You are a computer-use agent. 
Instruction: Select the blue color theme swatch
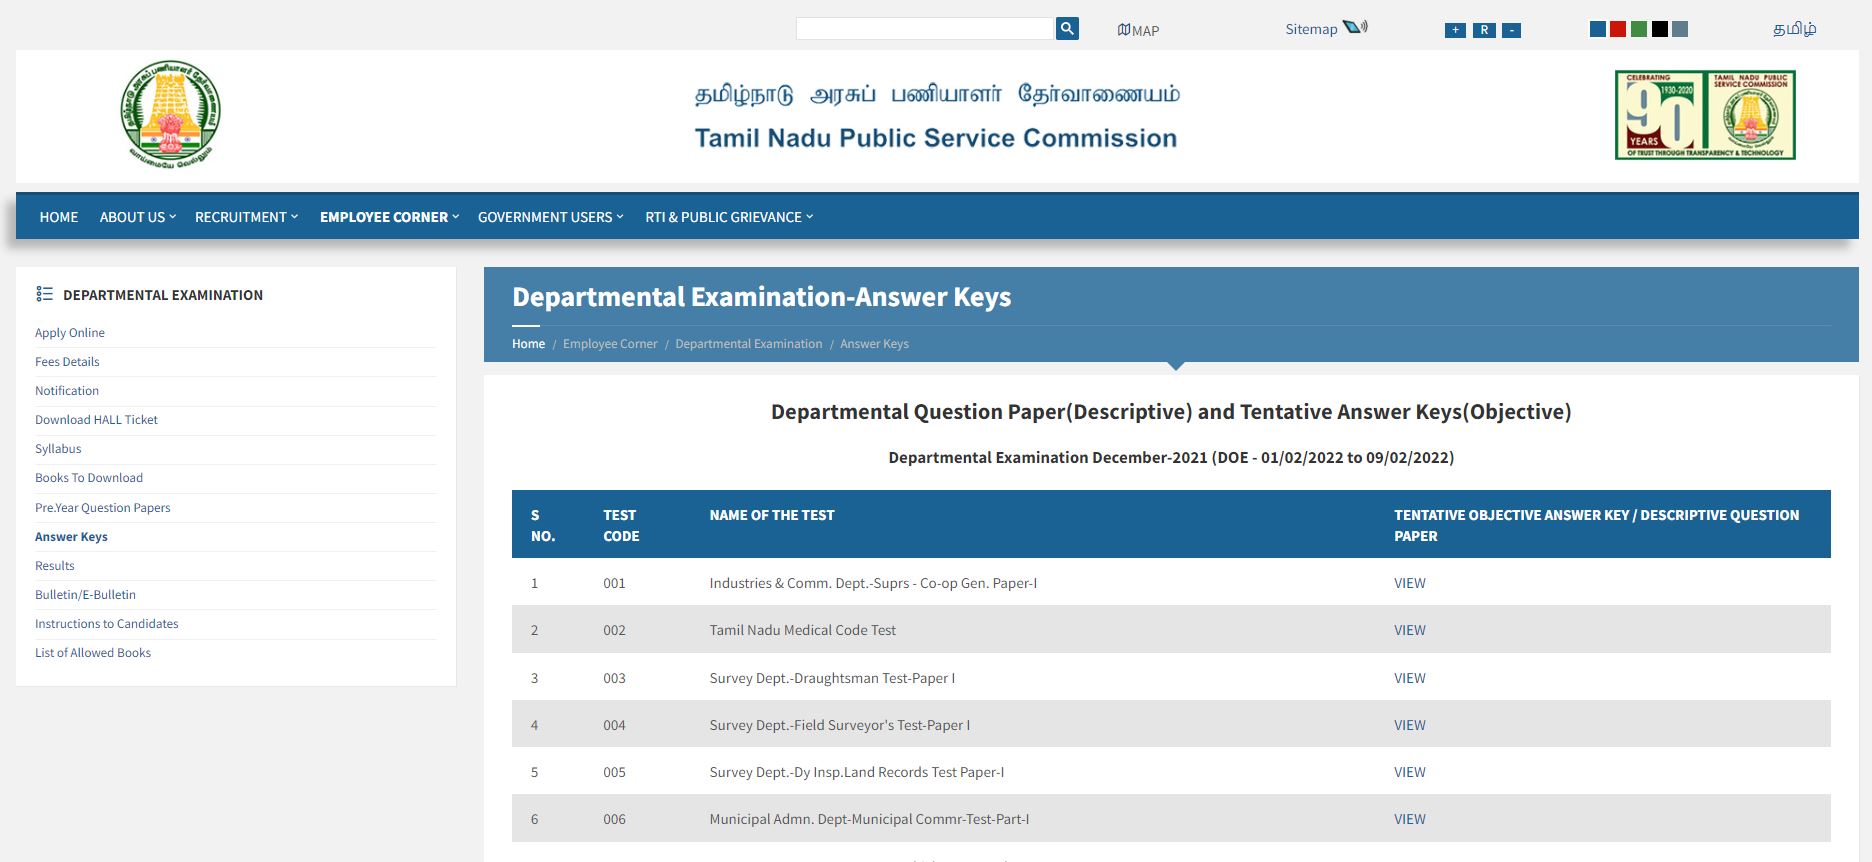click(x=1598, y=29)
